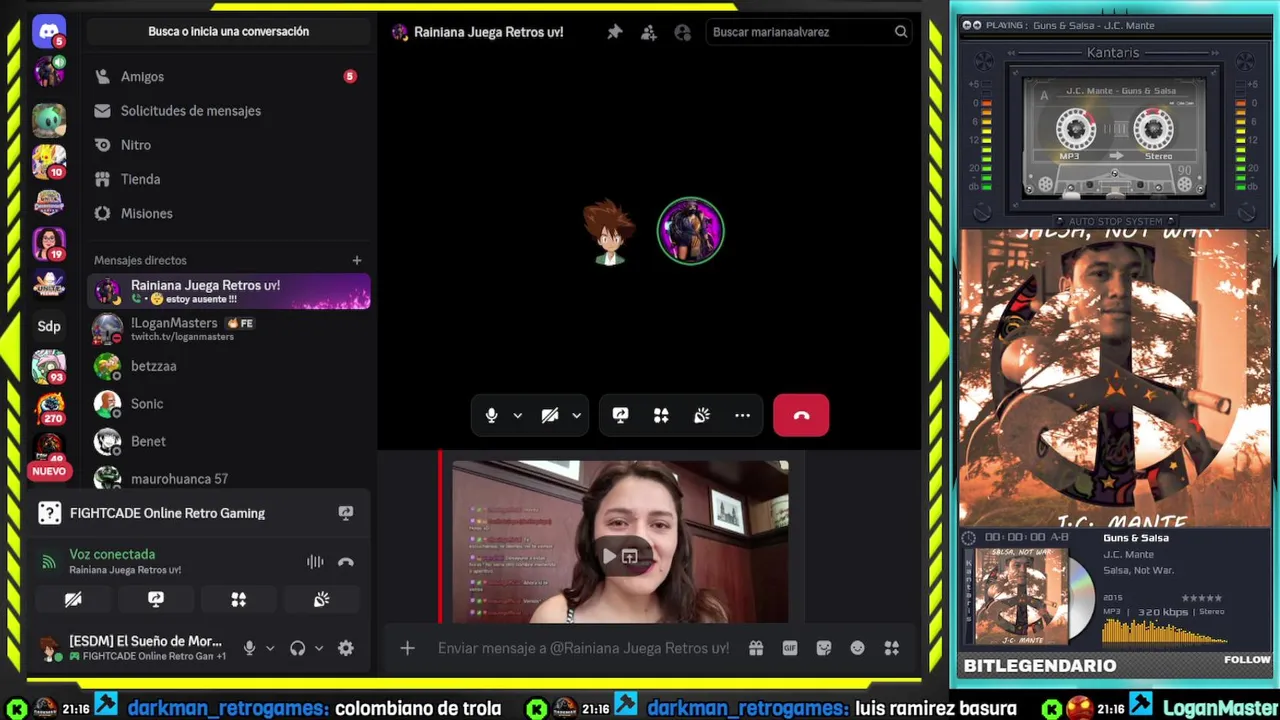Expand input device arrow in user panel

point(270,648)
